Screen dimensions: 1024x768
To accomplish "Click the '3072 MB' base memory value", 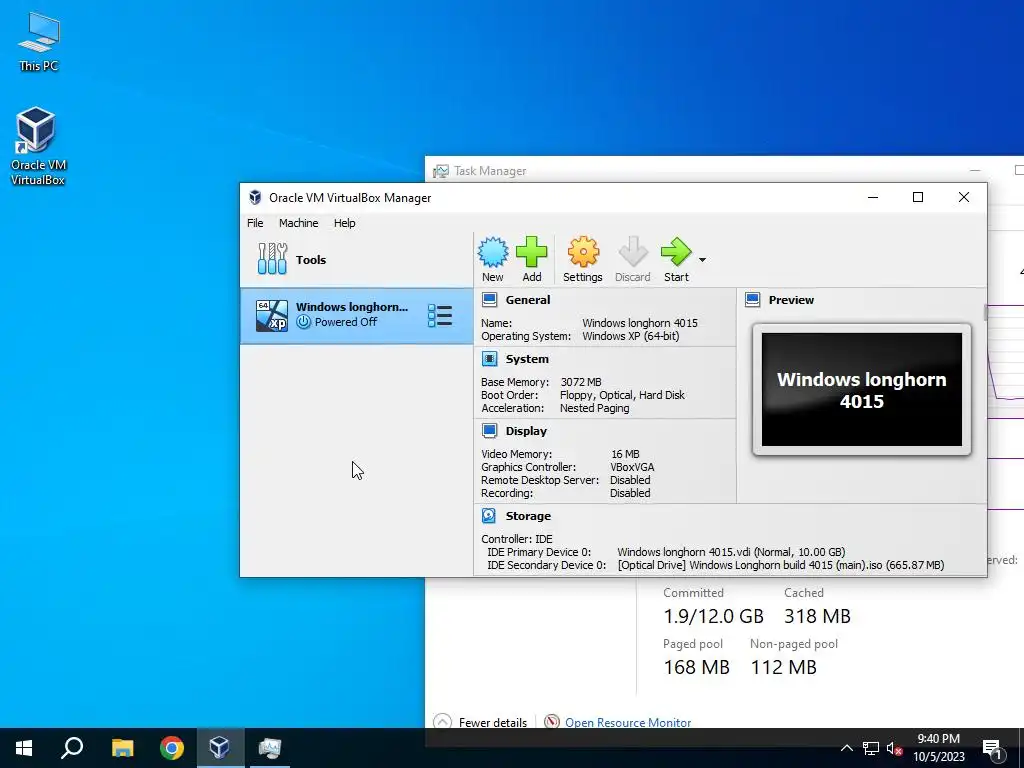I will (x=581, y=381).
